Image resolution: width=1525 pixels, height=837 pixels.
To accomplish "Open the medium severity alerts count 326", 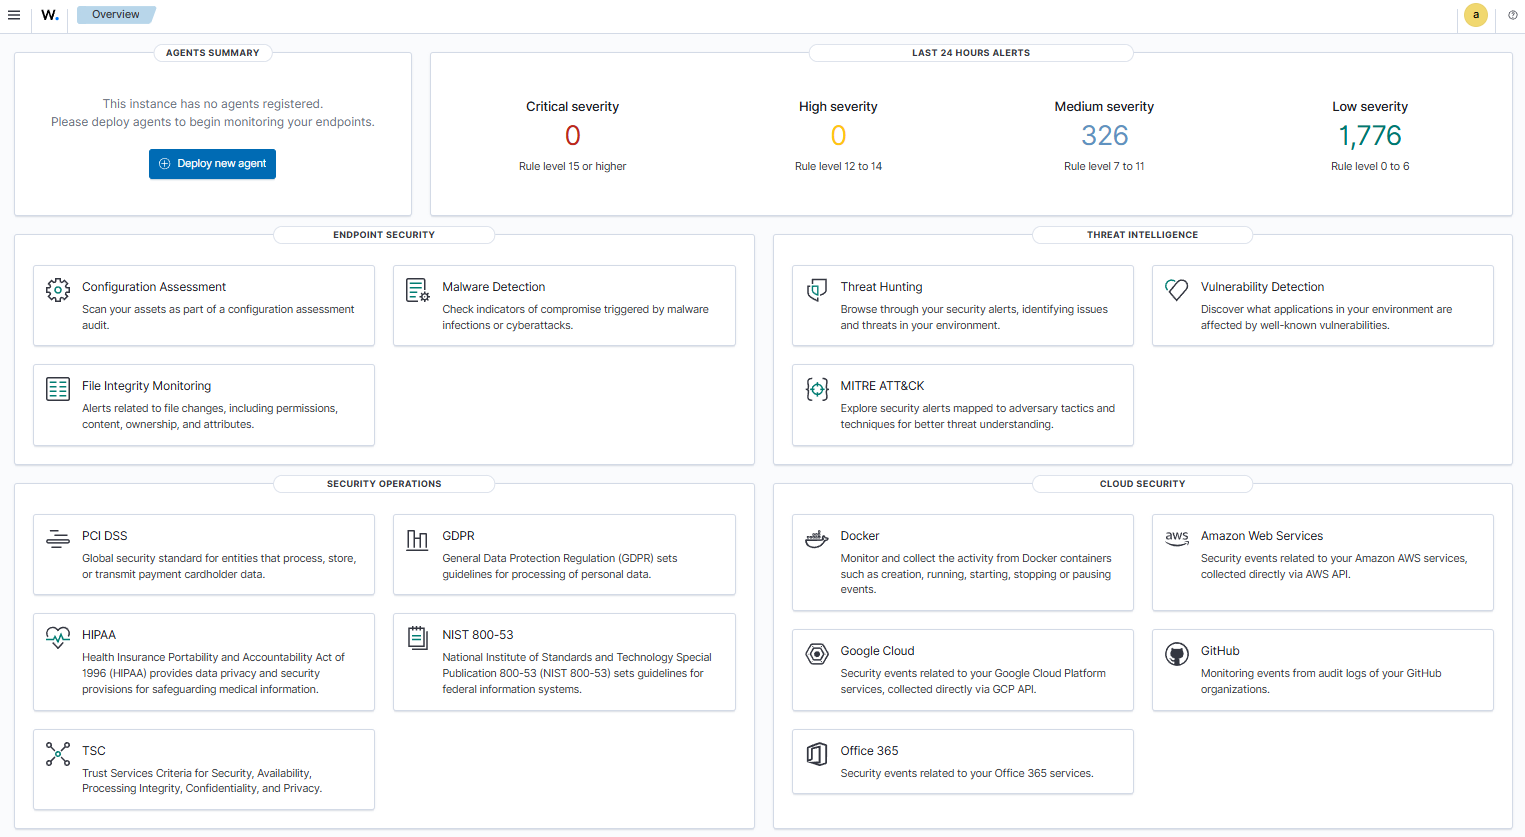I will [x=1104, y=136].
